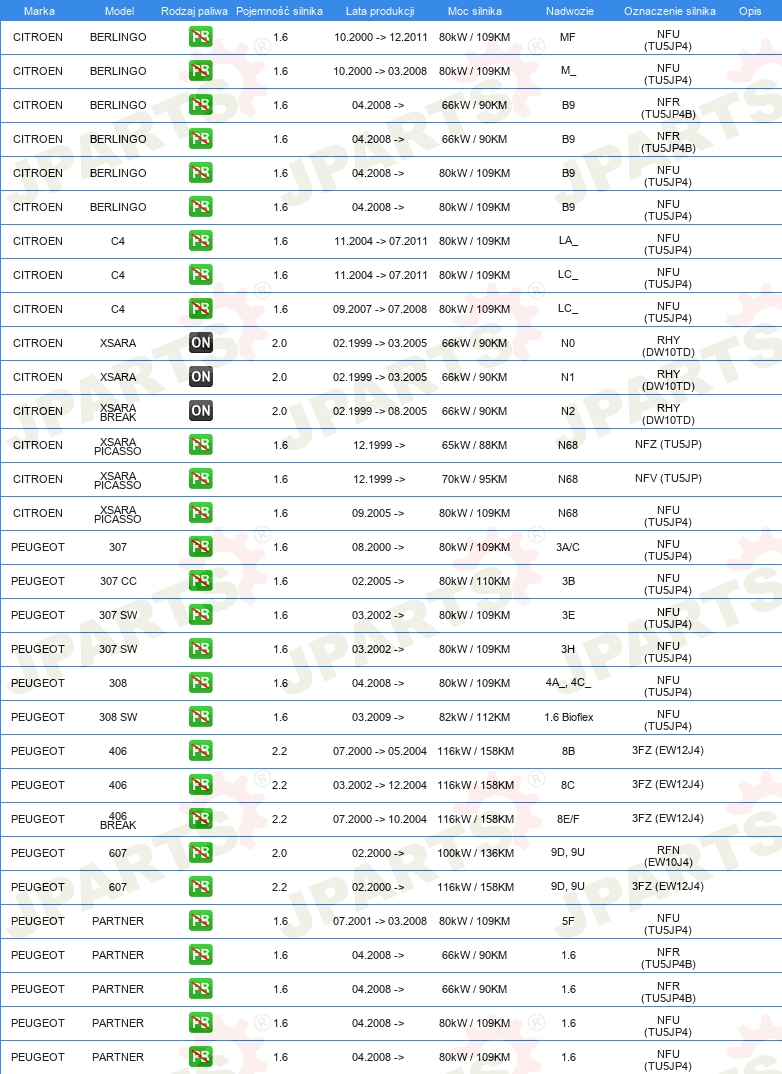Click the body cell 8E/F
Screen dimensions: 782x1074
click(x=568, y=819)
